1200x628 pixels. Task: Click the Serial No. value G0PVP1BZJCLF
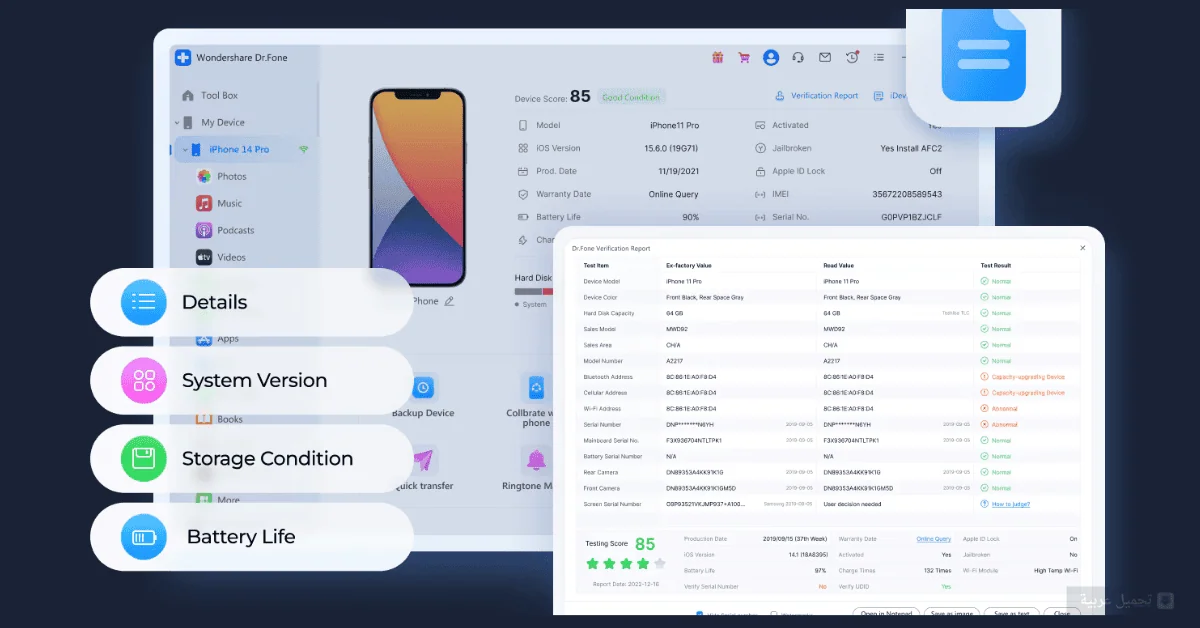click(912, 217)
